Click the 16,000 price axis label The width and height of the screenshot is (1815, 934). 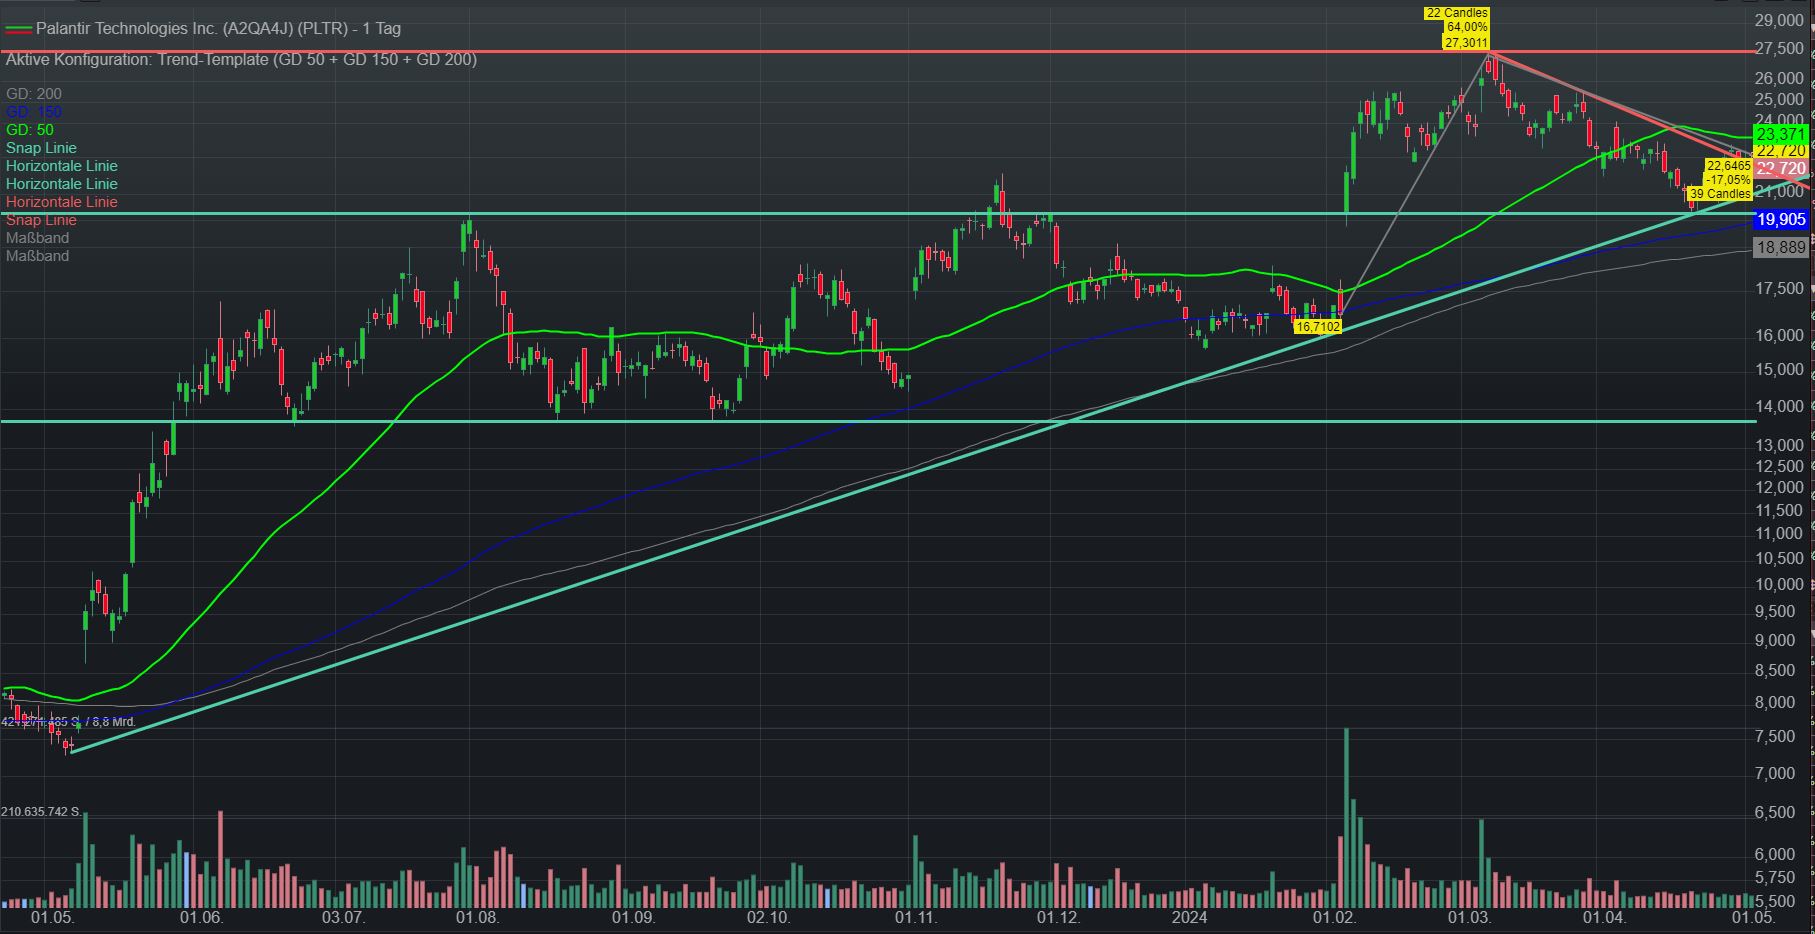[x=1780, y=336]
